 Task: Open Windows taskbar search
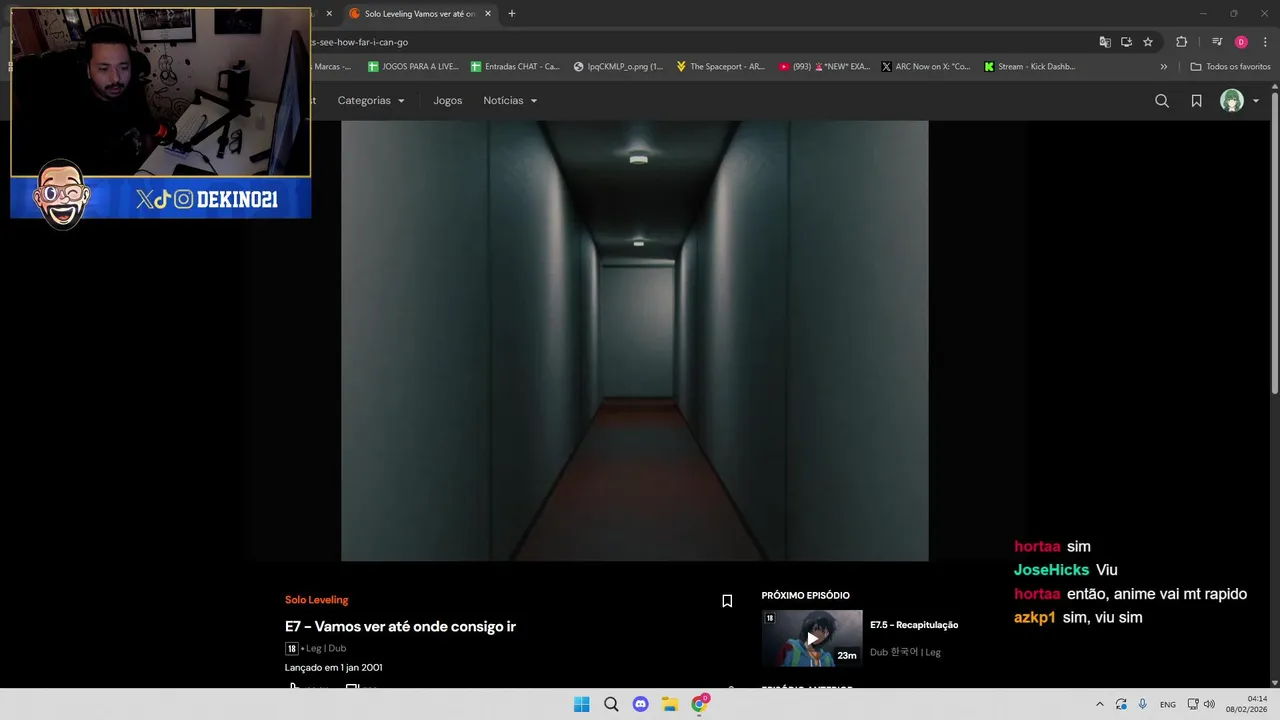[x=611, y=704]
